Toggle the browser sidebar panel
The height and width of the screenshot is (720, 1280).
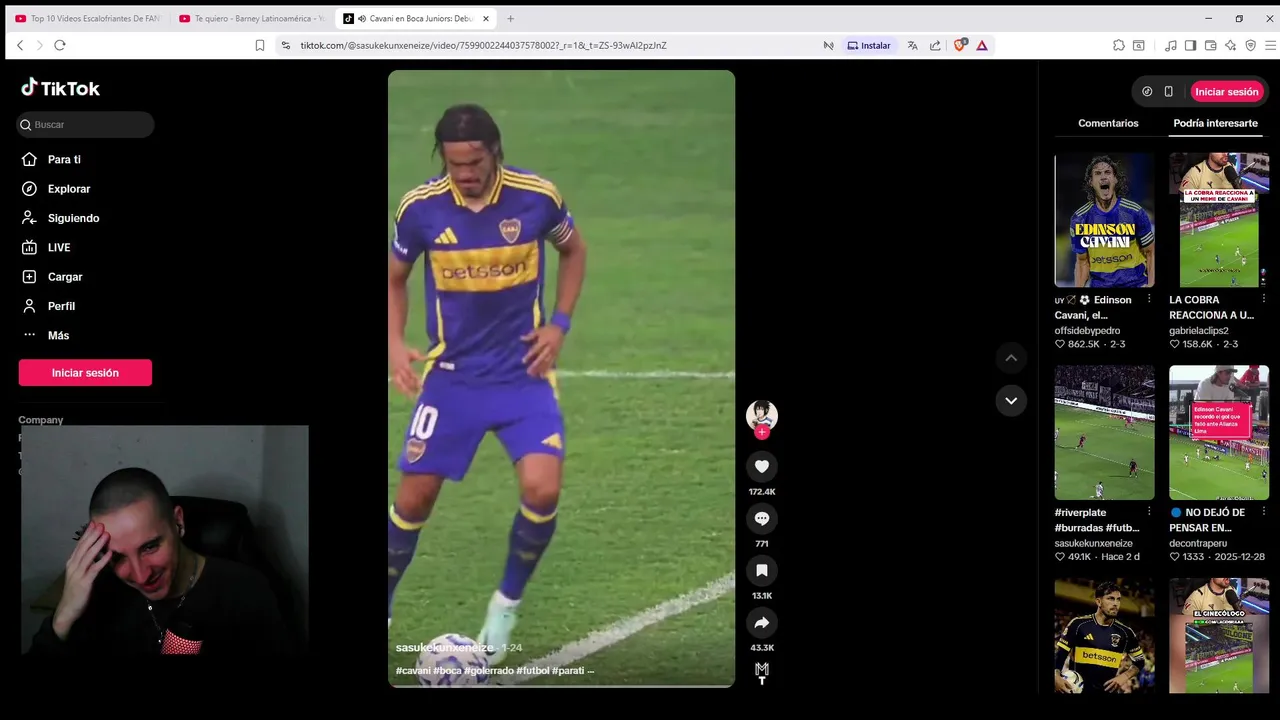tap(1190, 45)
